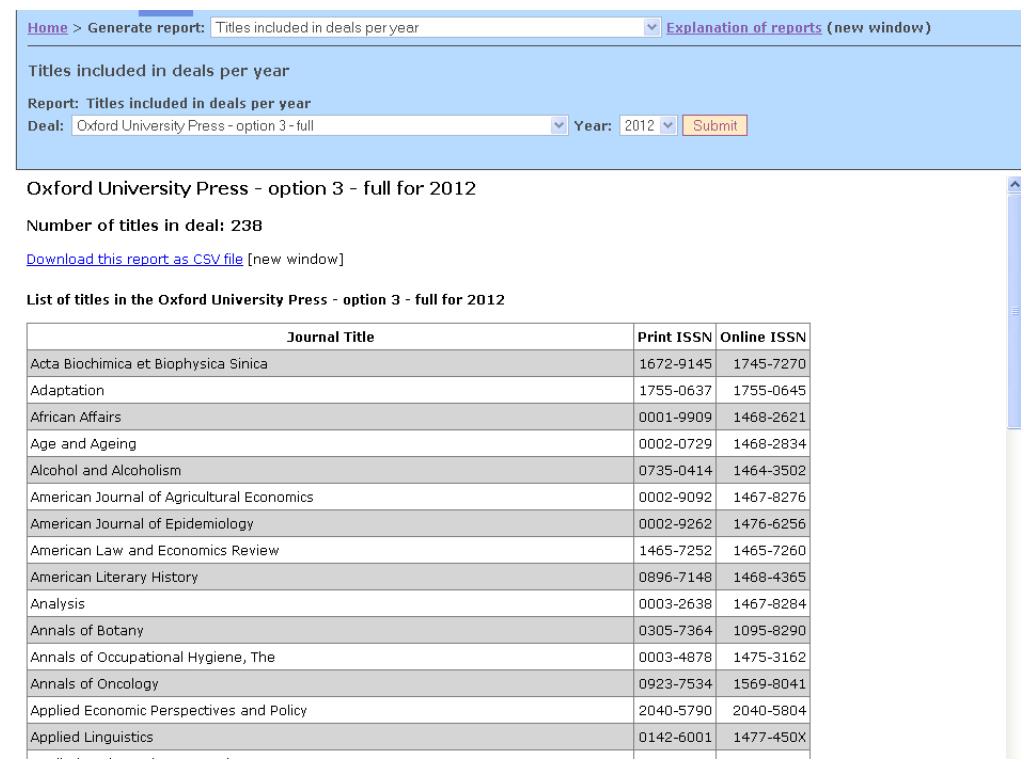
Task: Click Online ISSN 1467-8284
Action: coord(769,604)
